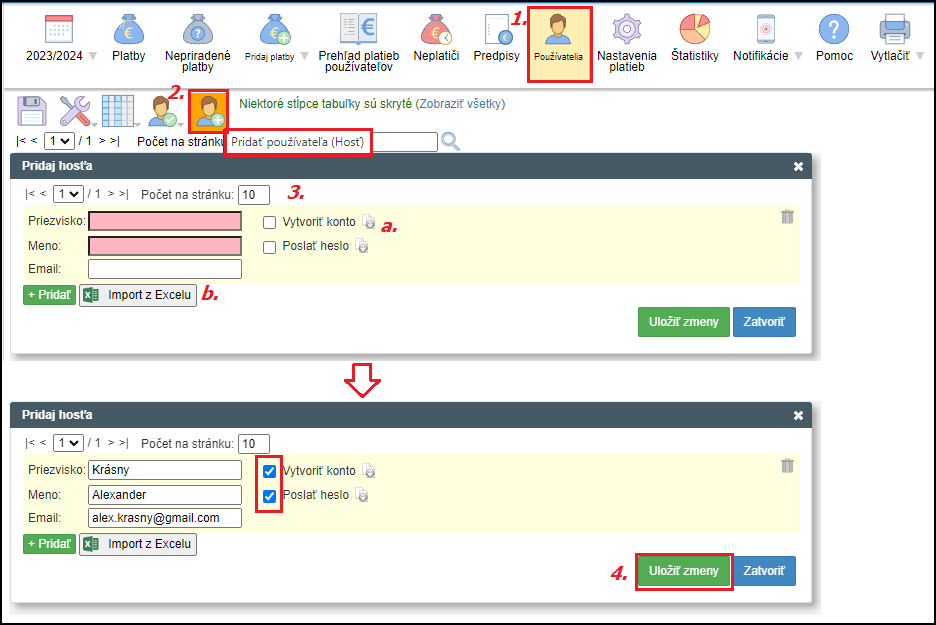Click the empty Meno field
Image resolution: width=936 pixels, height=625 pixels.
[165, 246]
